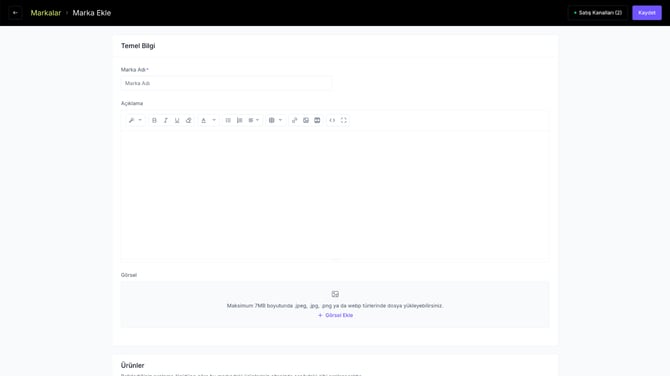Toggle bold formatting in description editor
Viewport: 670px width, 376px height.
point(154,120)
